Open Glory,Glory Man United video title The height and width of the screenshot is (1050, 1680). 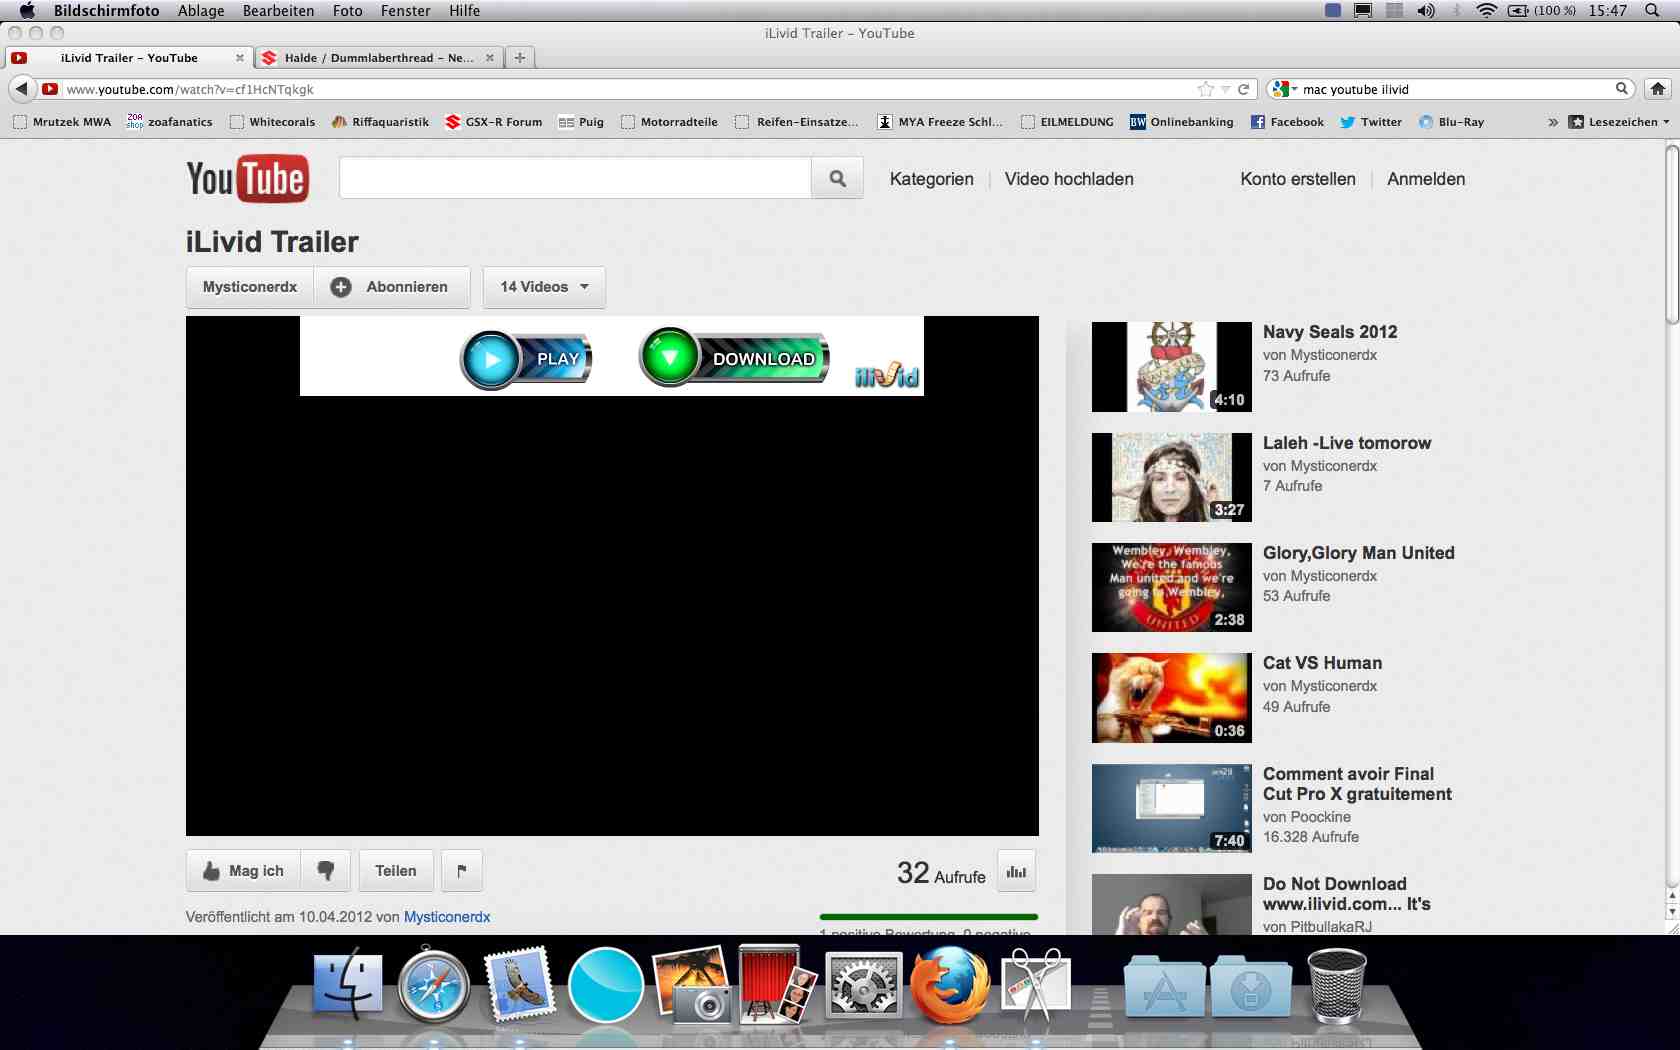click(1359, 553)
